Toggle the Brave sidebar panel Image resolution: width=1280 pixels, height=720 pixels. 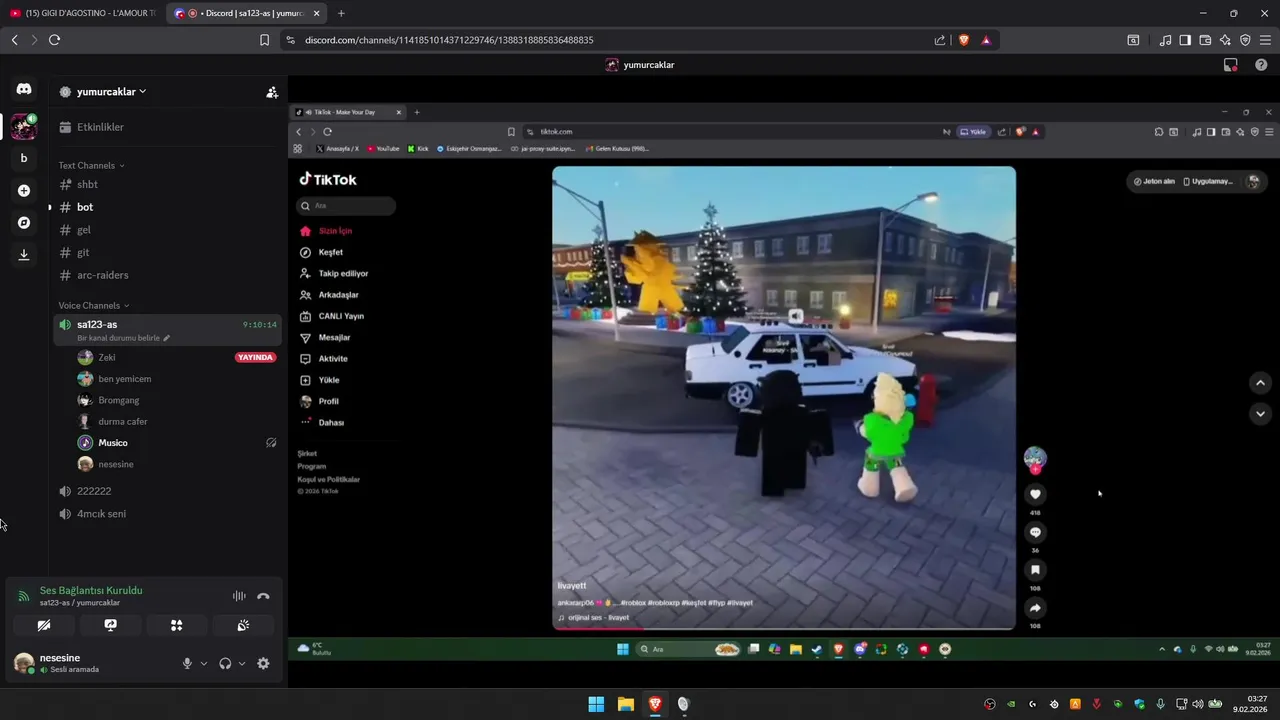click(x=1185, y=40)
